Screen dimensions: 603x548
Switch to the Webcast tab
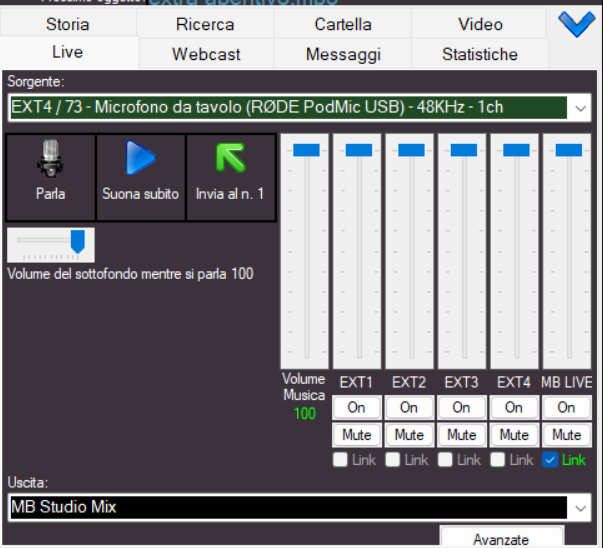pyautogui.click(x=206, y=54)
